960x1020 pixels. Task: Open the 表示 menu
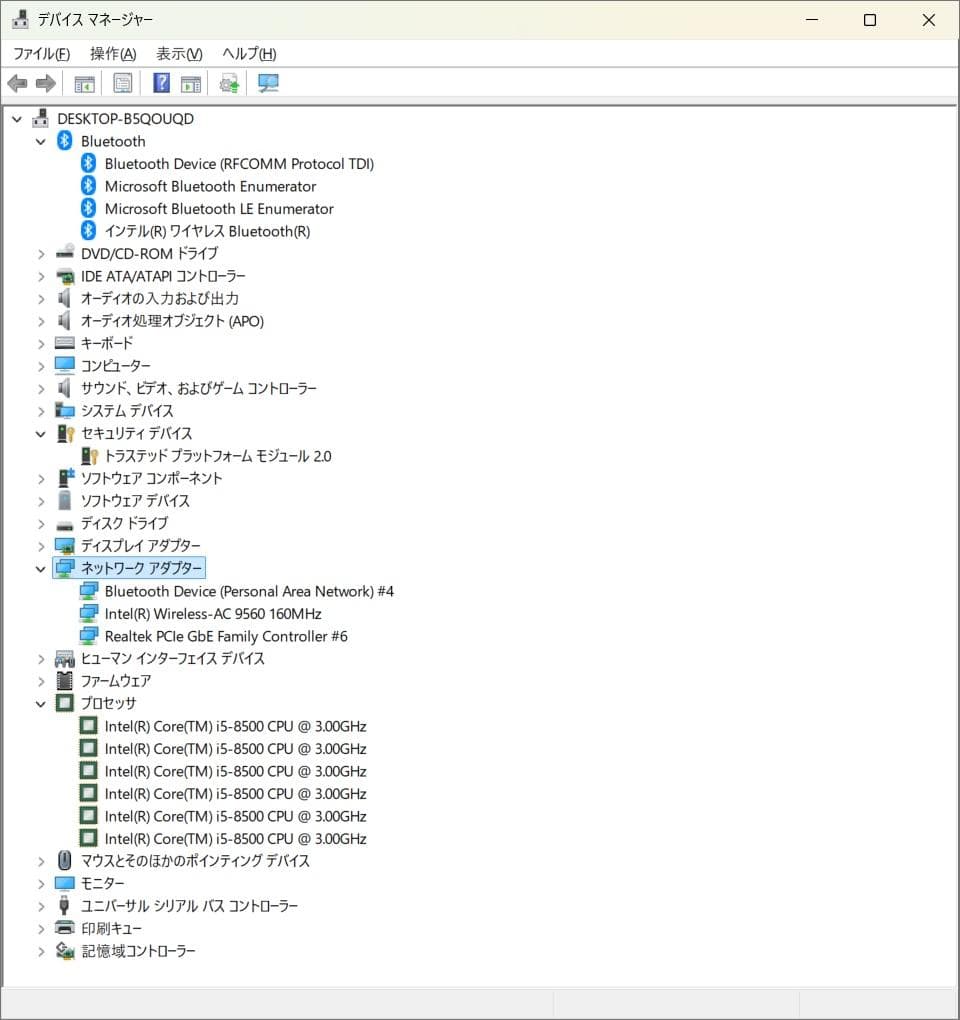click(x=177, y=54)
